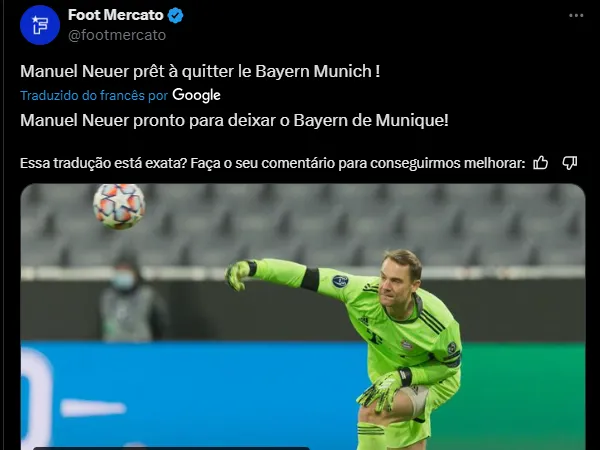This screenshot has height=450, width=600.
Task: Click the translation feedback question text
Action: pyautogui.click(x=272, y=163)
